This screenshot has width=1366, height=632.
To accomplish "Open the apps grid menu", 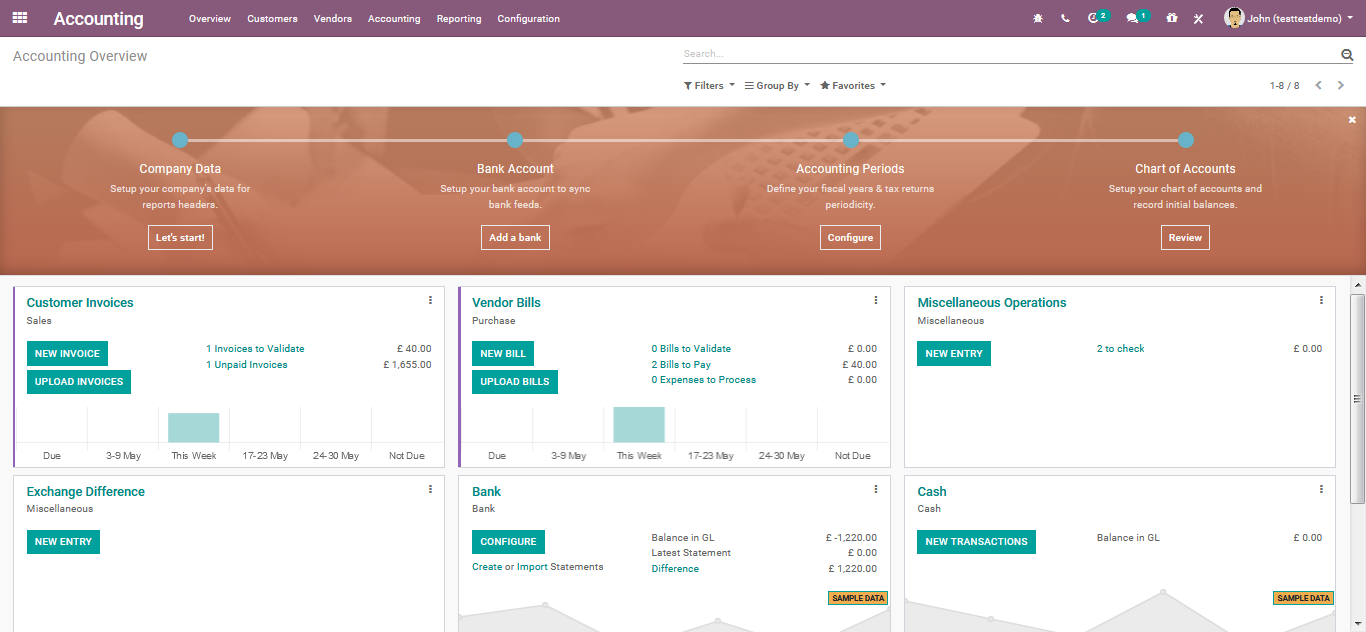I will point(20,18).
